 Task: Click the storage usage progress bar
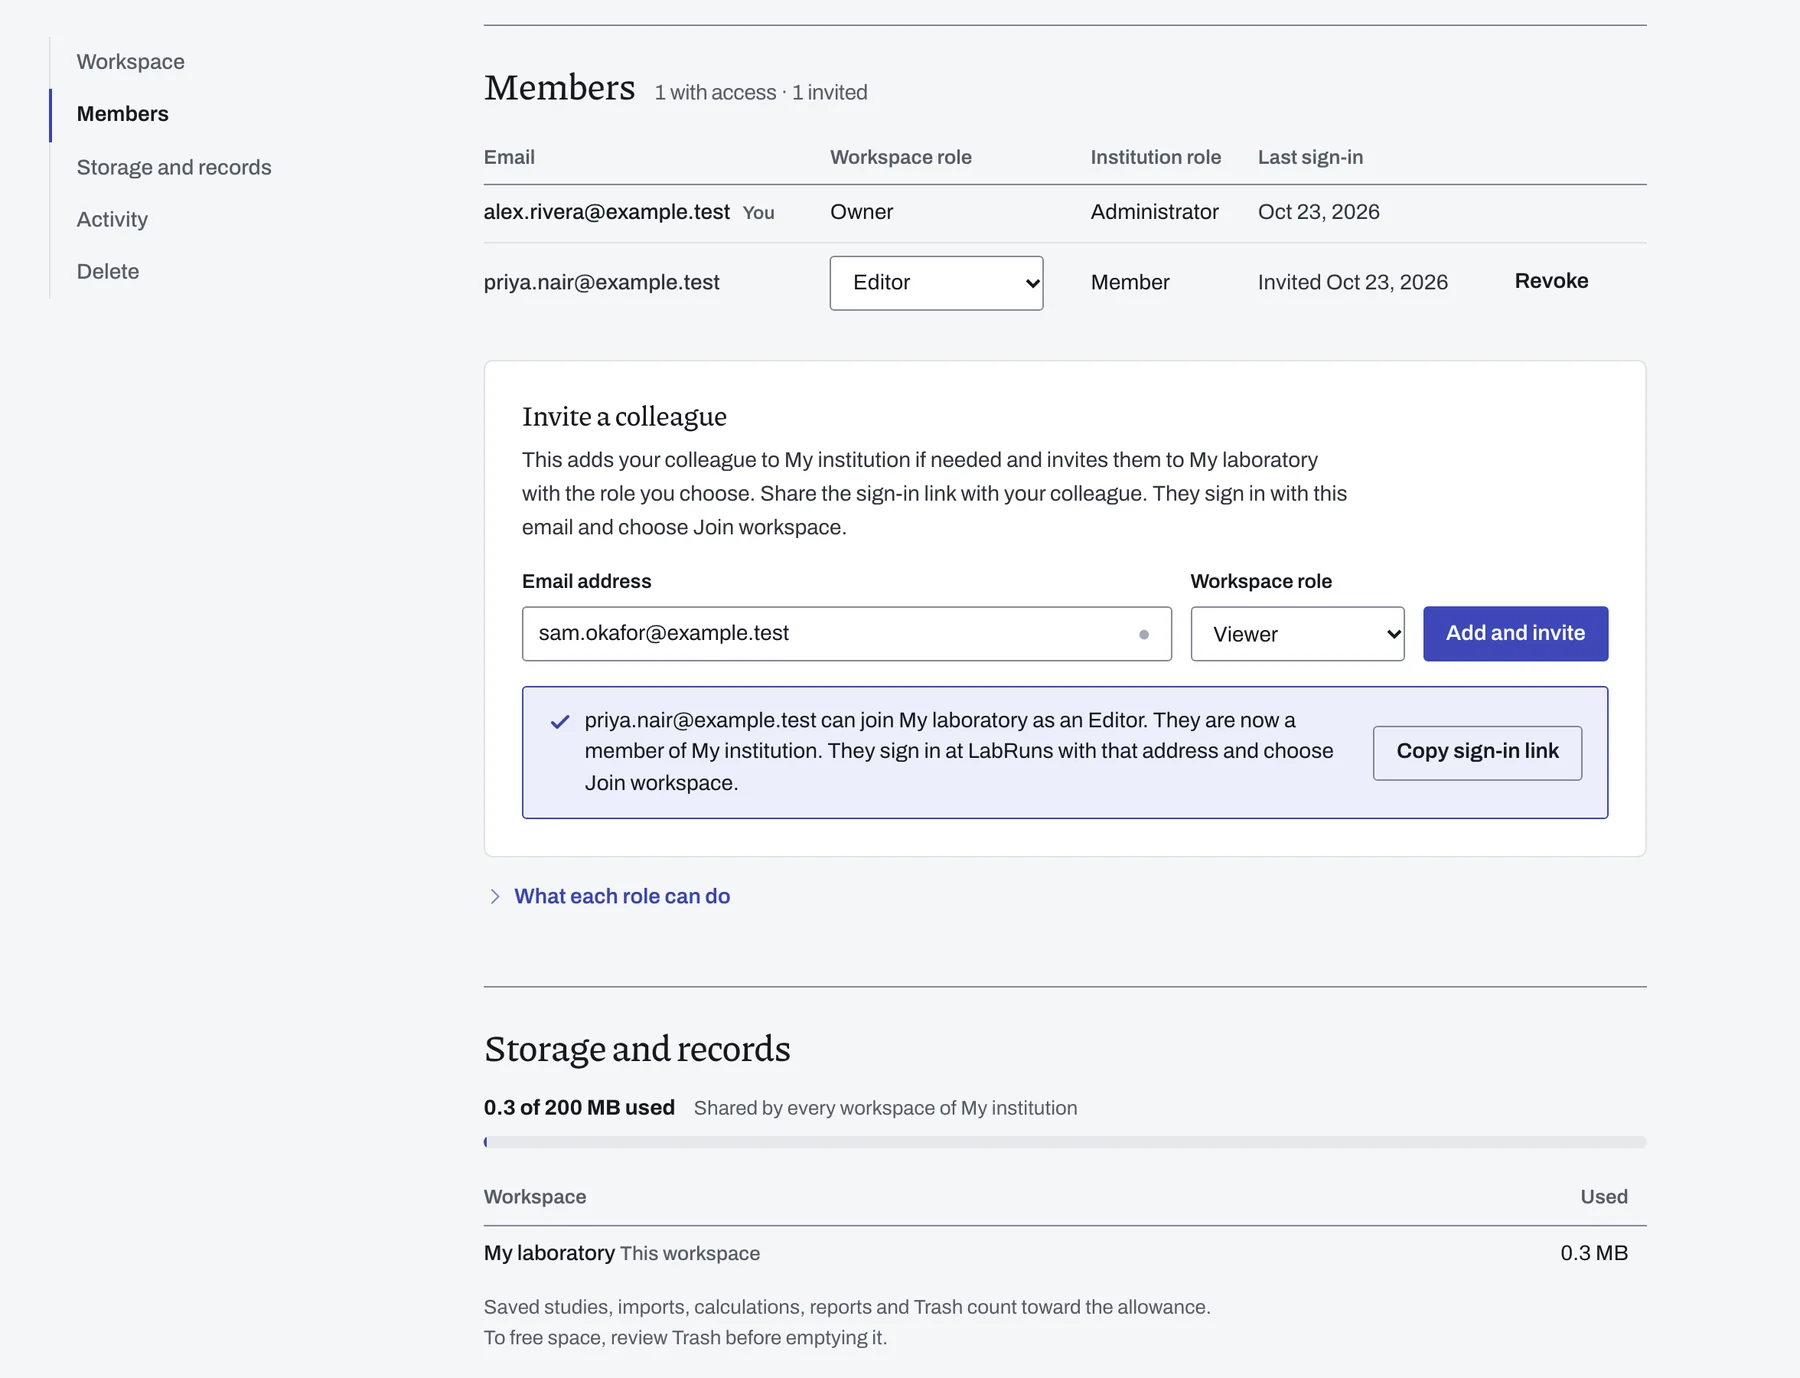coord(1065,1142)
